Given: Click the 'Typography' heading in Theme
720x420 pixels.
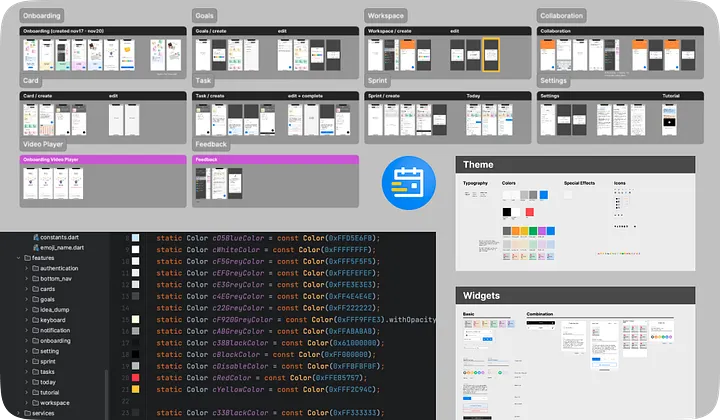Looking at the screenshot, I should click(x=475, y=183).
